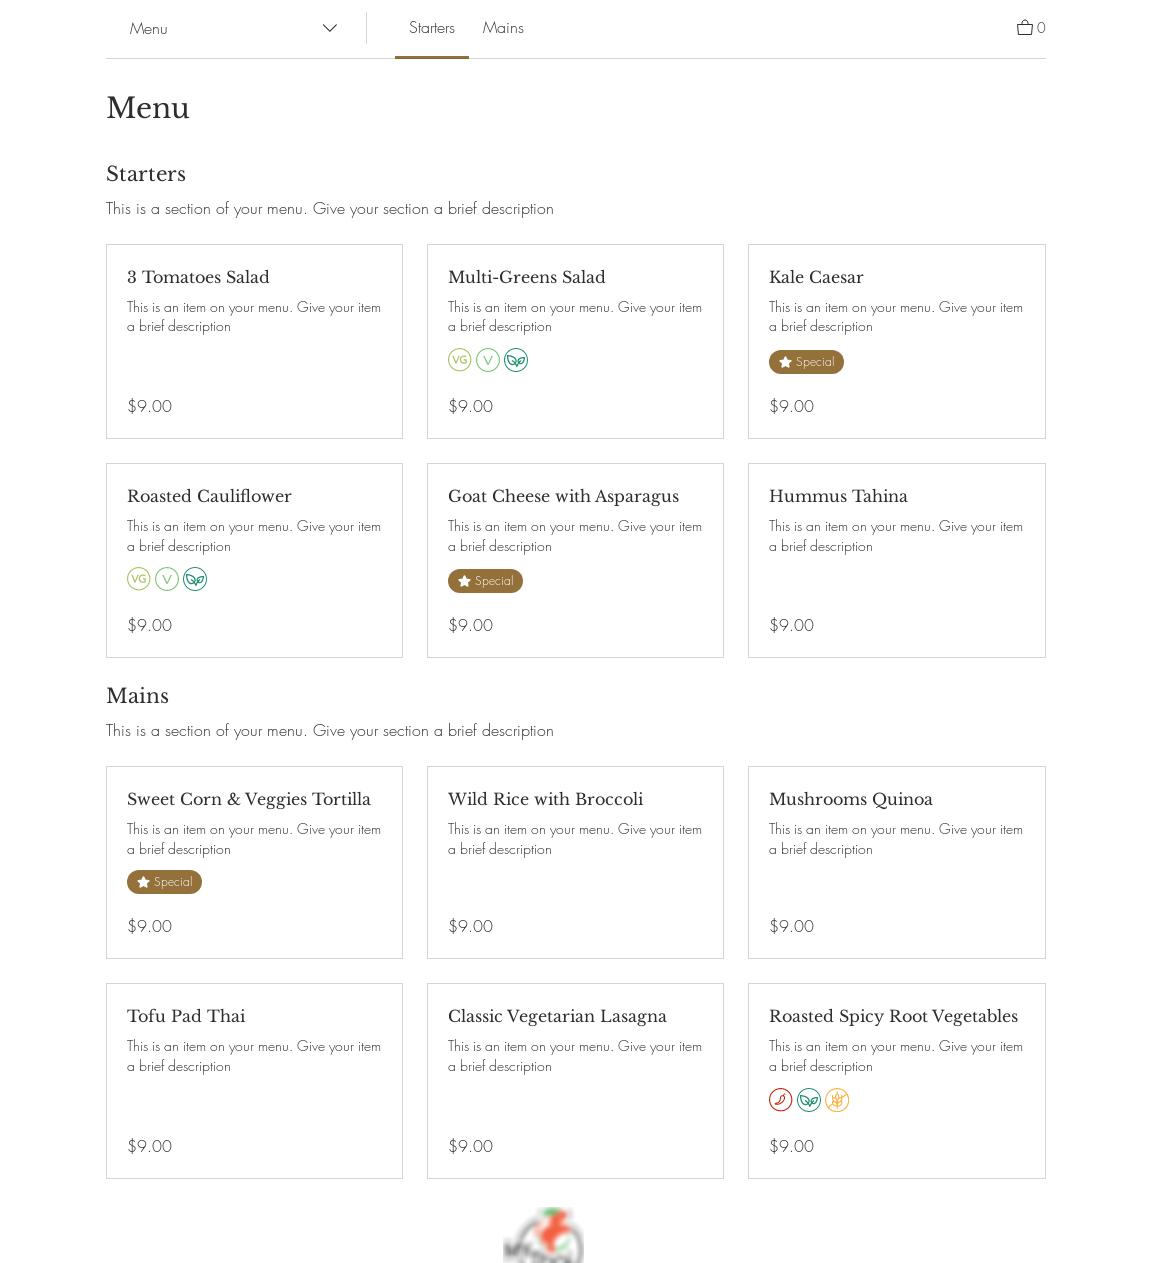Click the leaf icon on Roasted Spicy Root Vegetables
Image resolution: width=1151 pixels, height=1263 pixels.
809,1100
